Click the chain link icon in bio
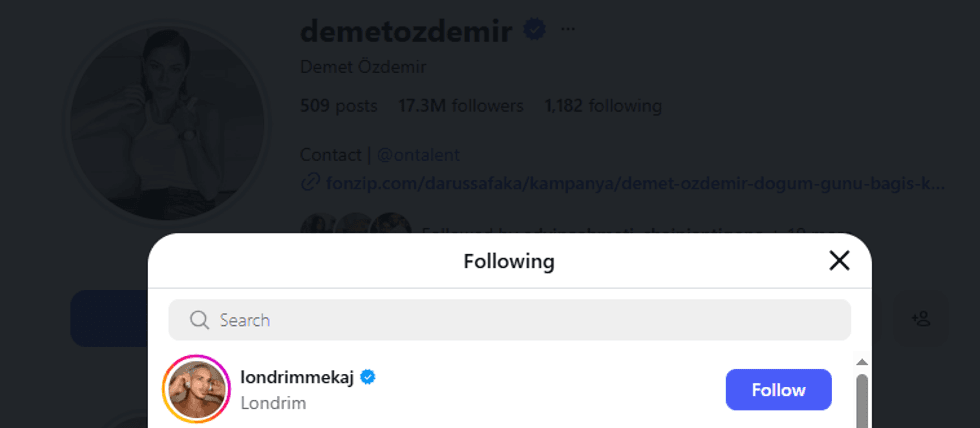The height and width of the screenshot is (428, 980). coord(310,183)
